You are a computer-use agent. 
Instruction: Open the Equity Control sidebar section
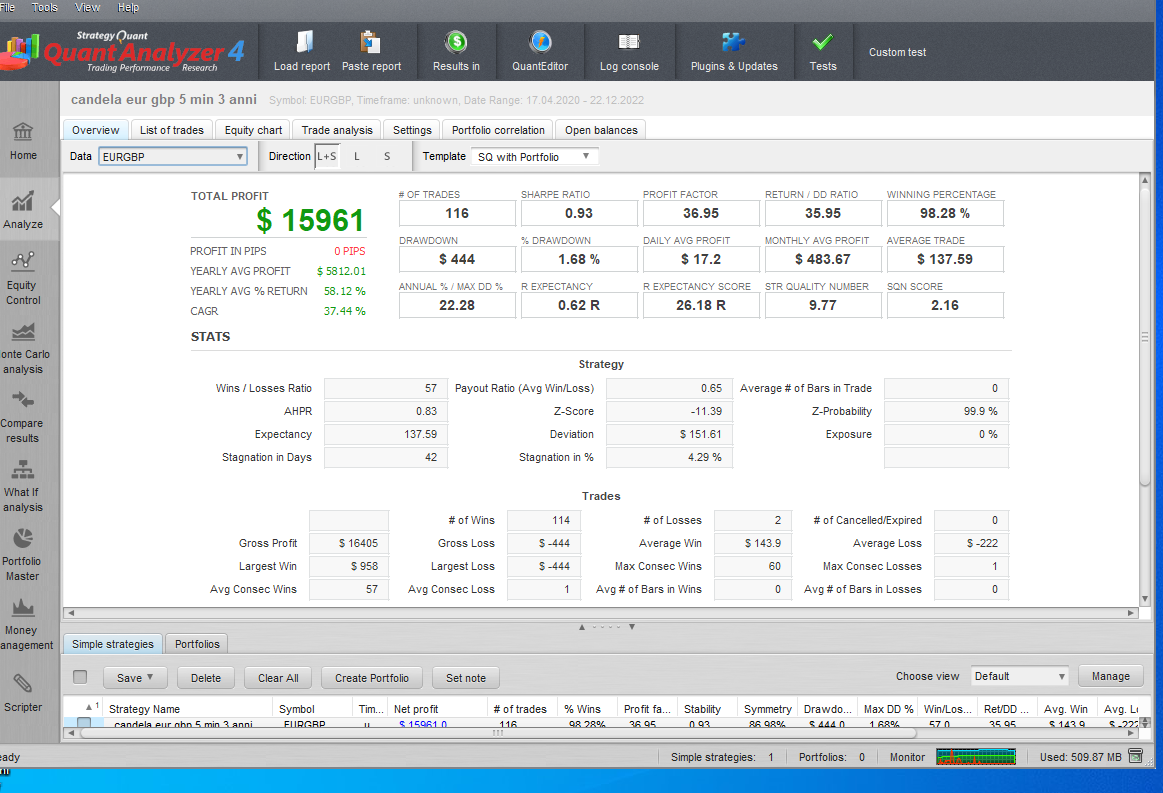tap(23, 277)
